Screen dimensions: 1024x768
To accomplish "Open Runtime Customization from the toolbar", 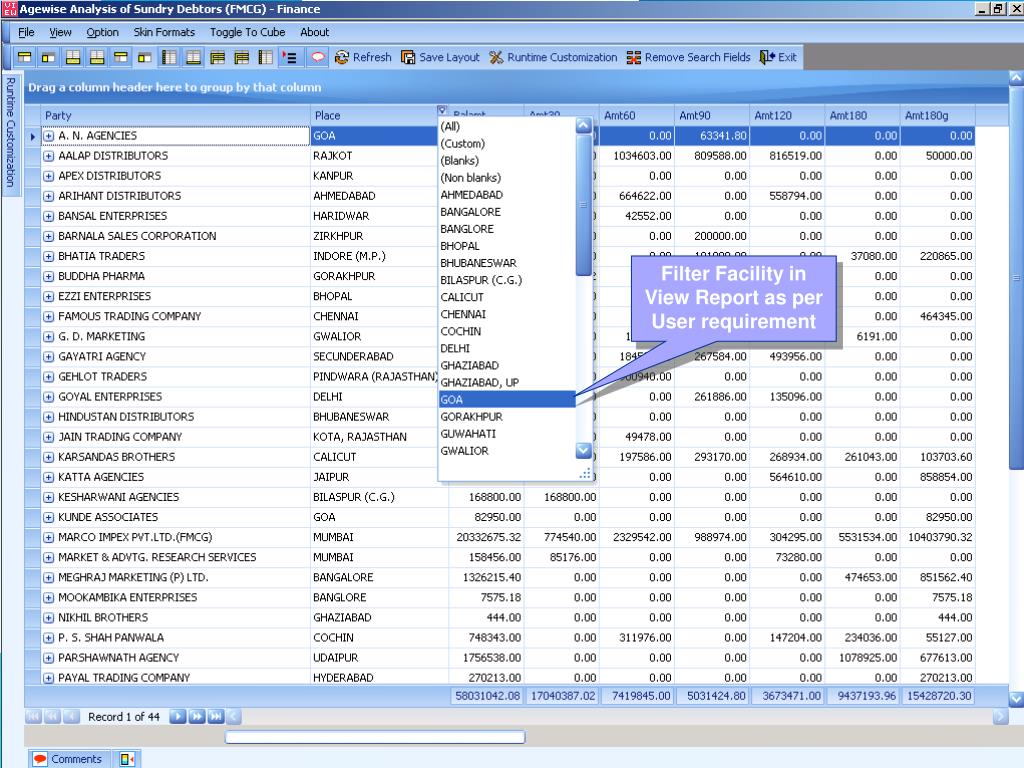I will (x=553, y=57).
